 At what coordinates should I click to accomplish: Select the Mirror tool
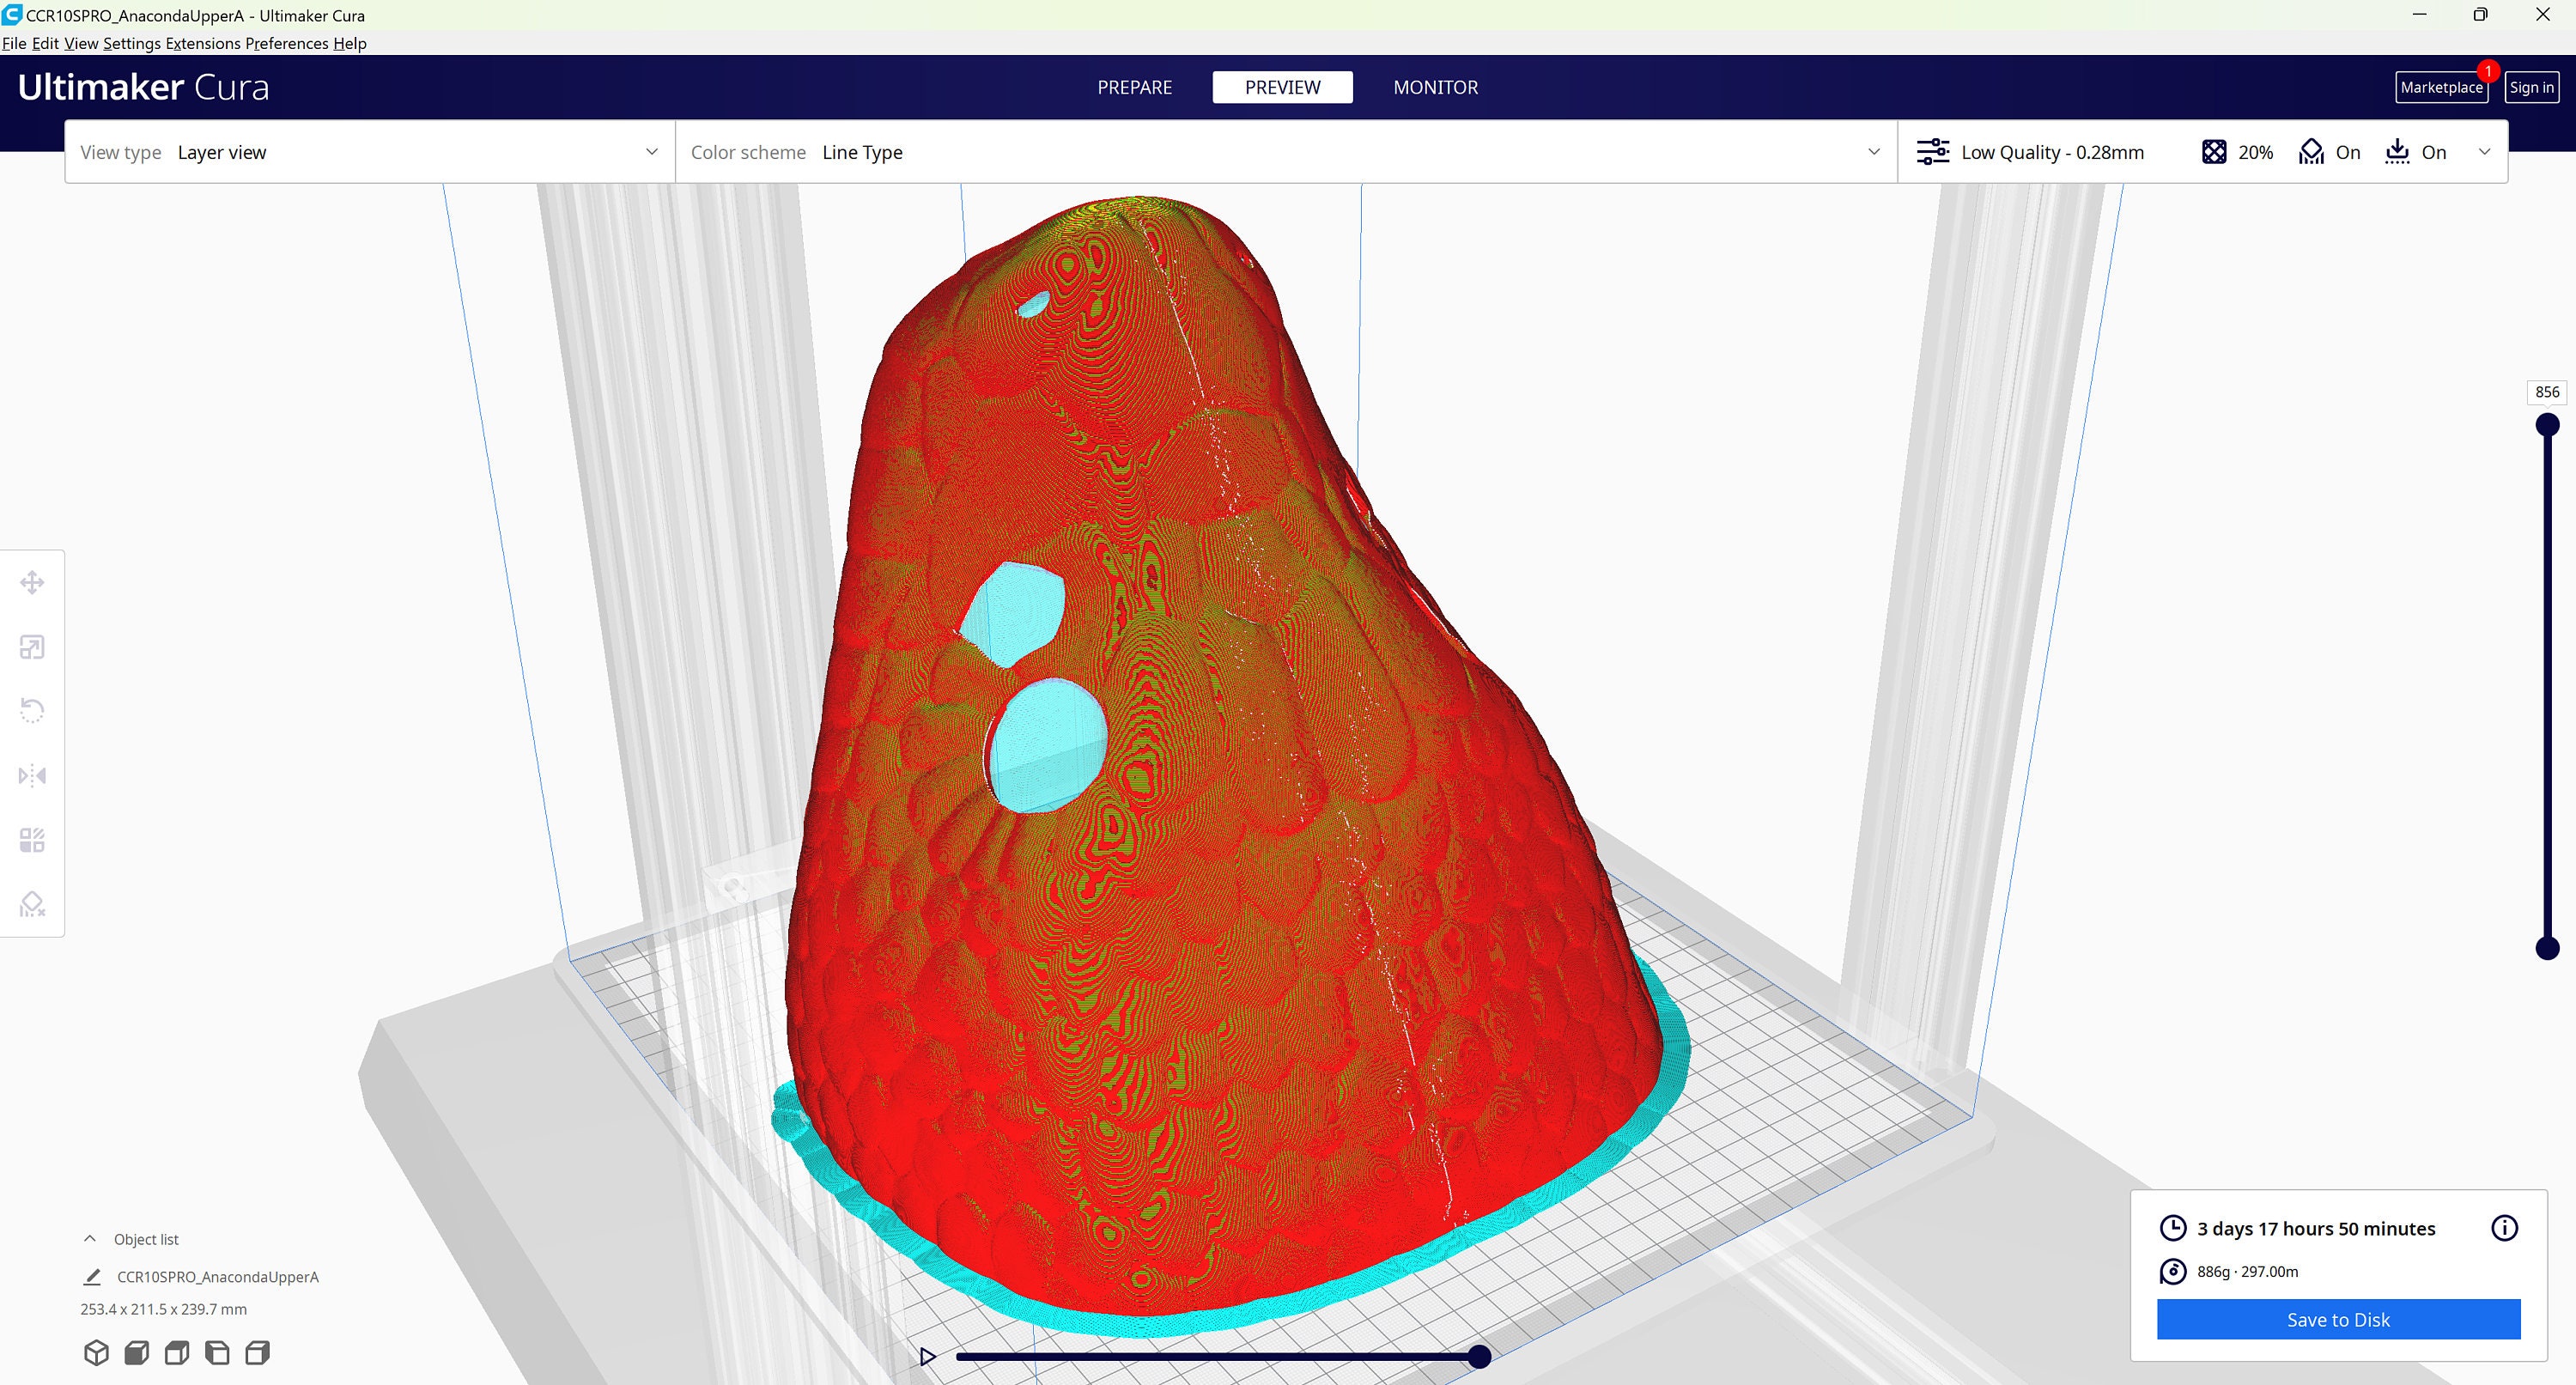(33, 775)
